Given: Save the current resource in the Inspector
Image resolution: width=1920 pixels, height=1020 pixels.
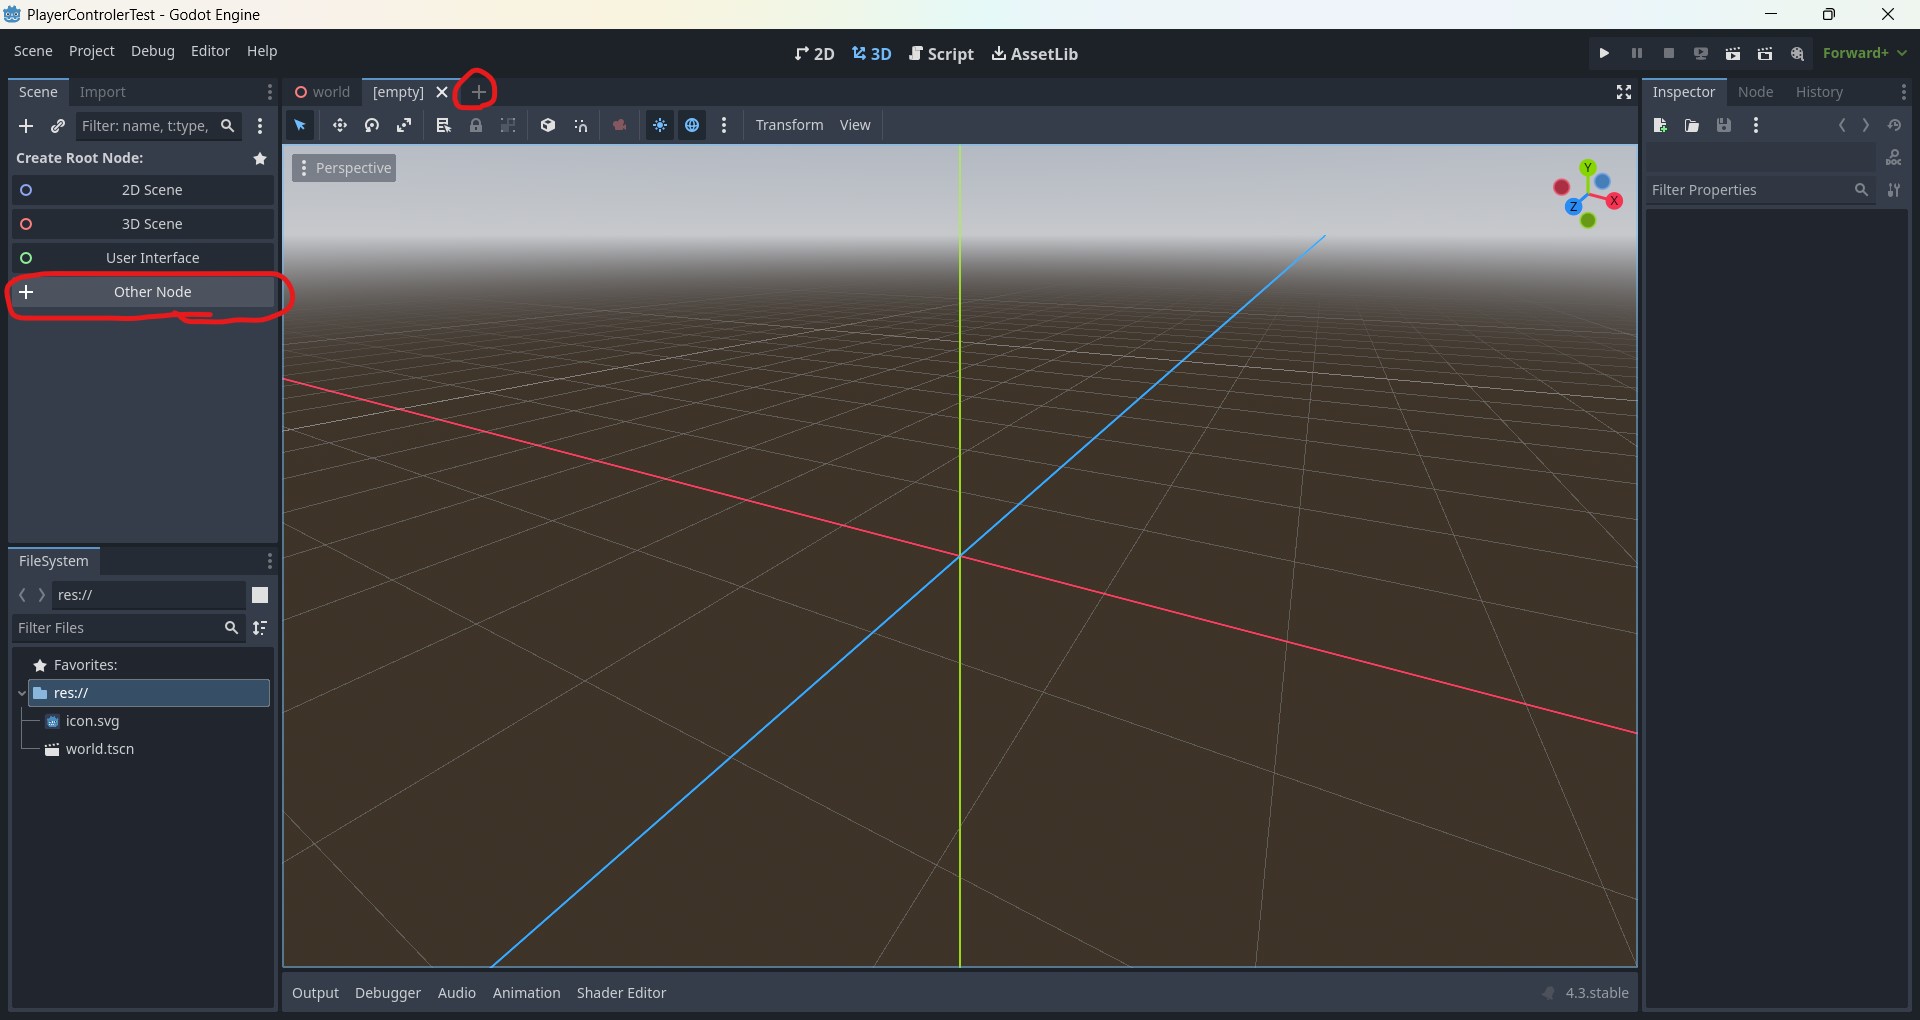Looking at the screenshot, I should (1724, 125).
